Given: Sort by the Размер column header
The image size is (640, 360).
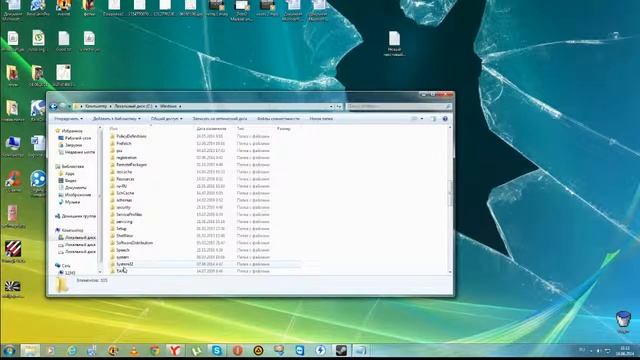Looking at the screenshot, I should [x=284, y=129].
